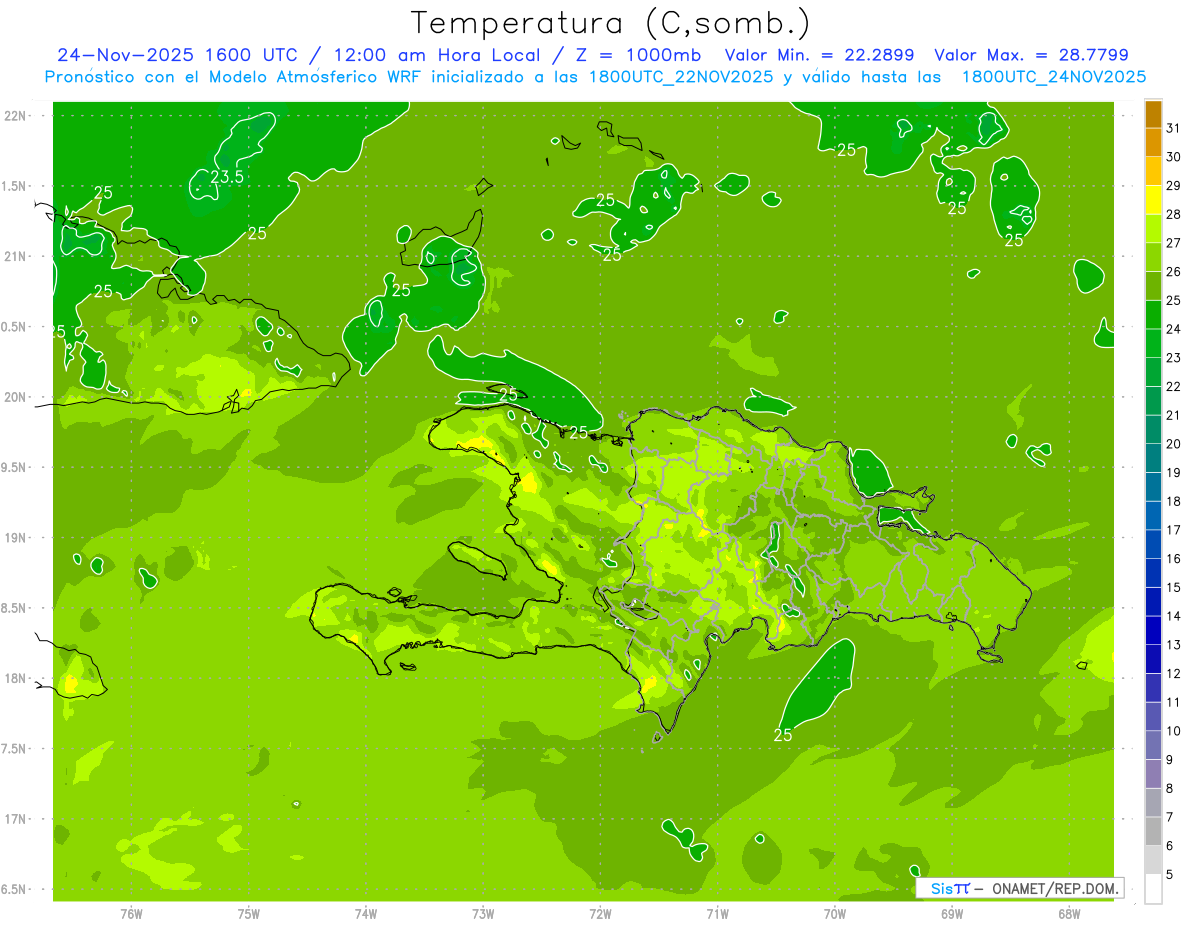Click the legend swatch between 27 and 28

coord(1153,229)
